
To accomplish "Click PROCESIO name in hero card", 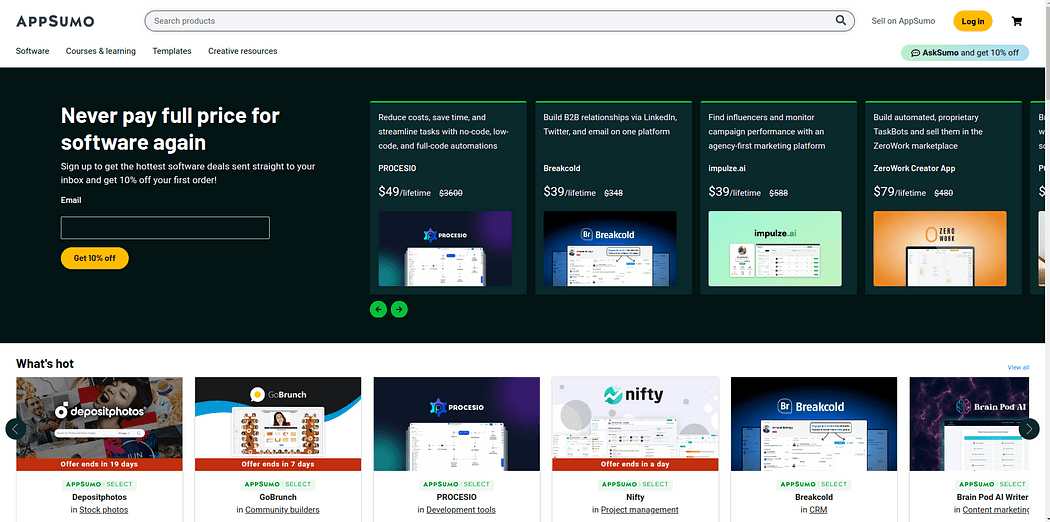I will (x=397, y=169).
